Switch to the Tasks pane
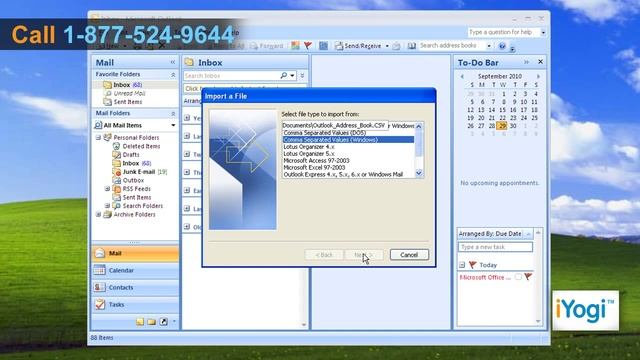The image size is (640, 360). tap(135, 305)
